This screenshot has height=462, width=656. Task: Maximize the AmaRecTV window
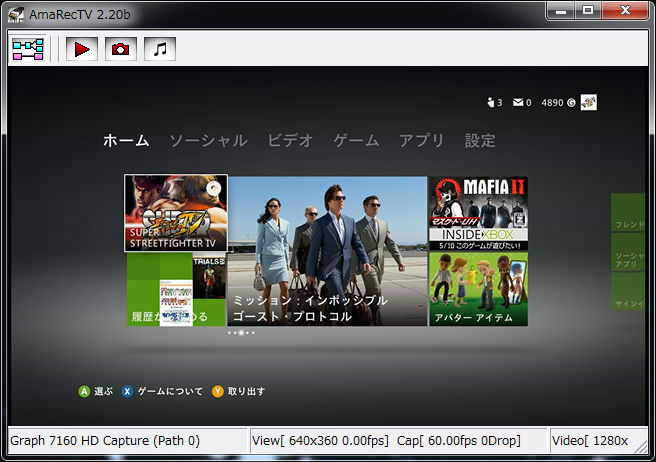click(588, 10)
